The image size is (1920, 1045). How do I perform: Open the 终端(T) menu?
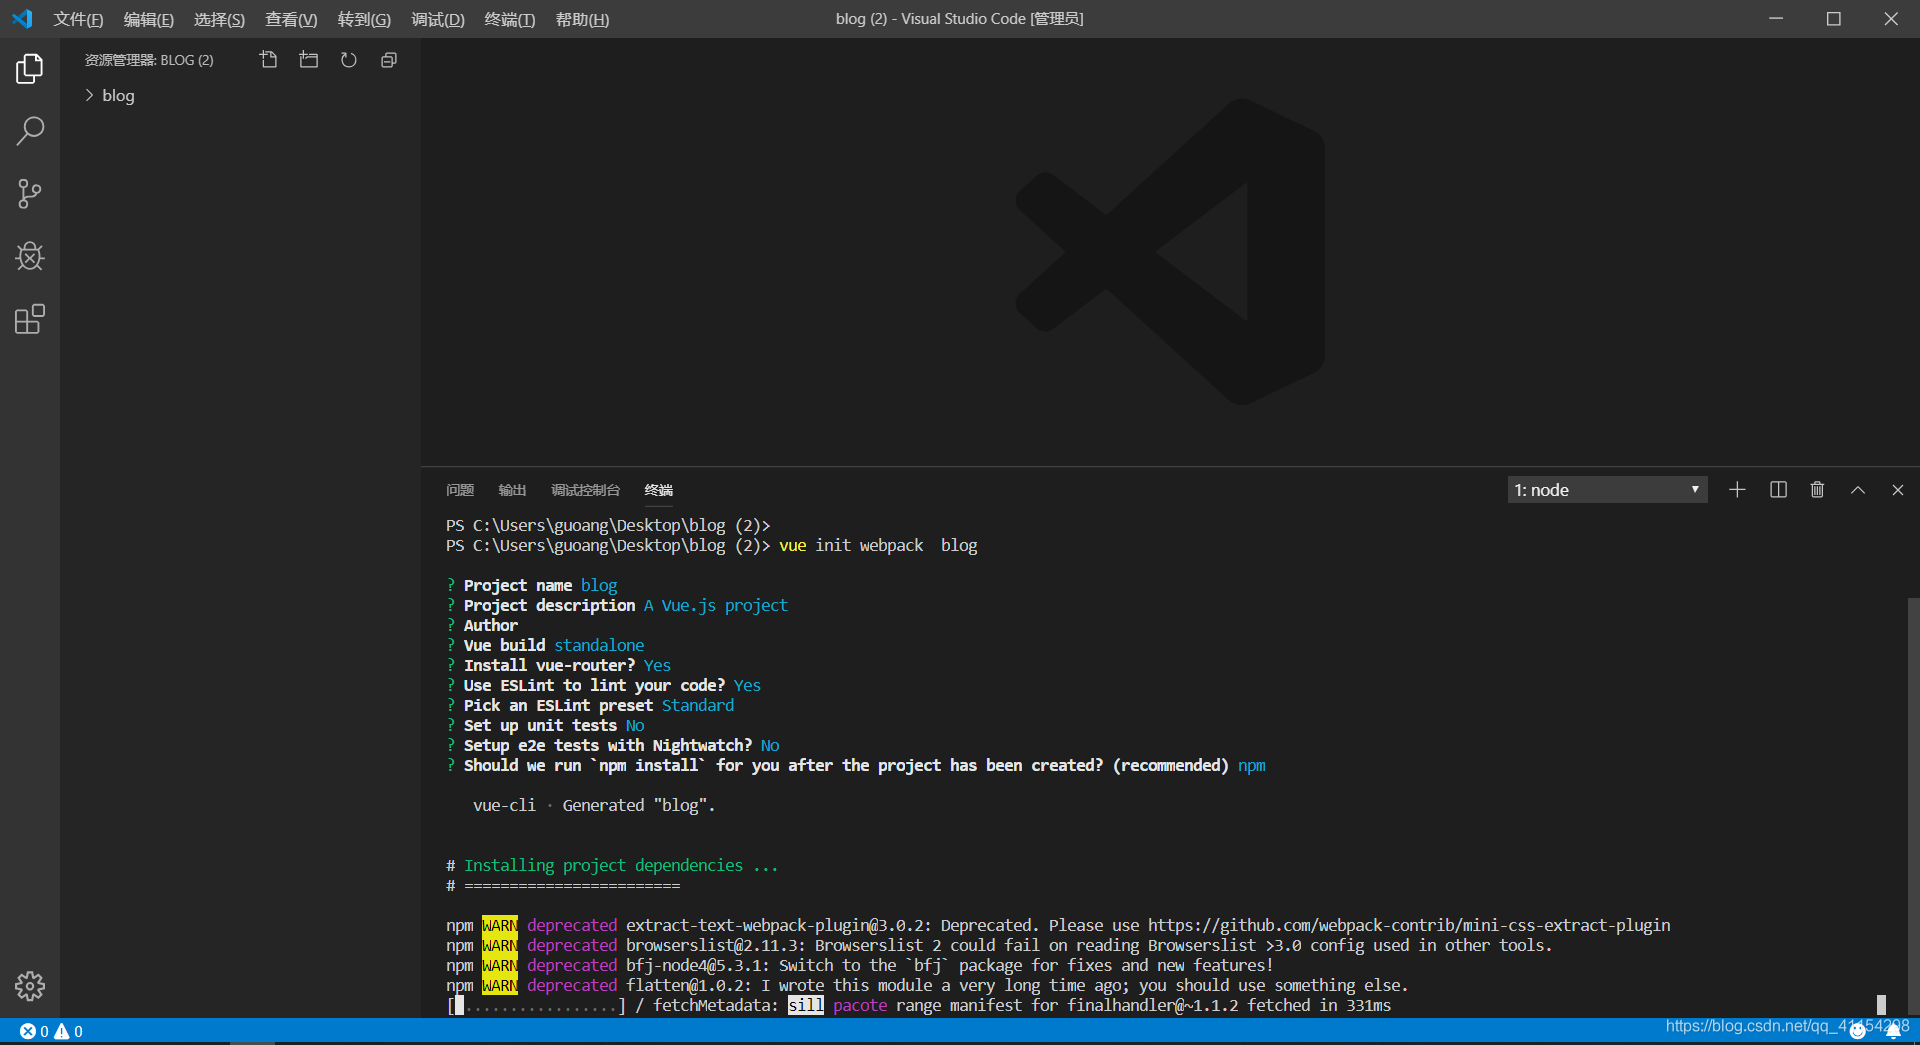(510, 19)
